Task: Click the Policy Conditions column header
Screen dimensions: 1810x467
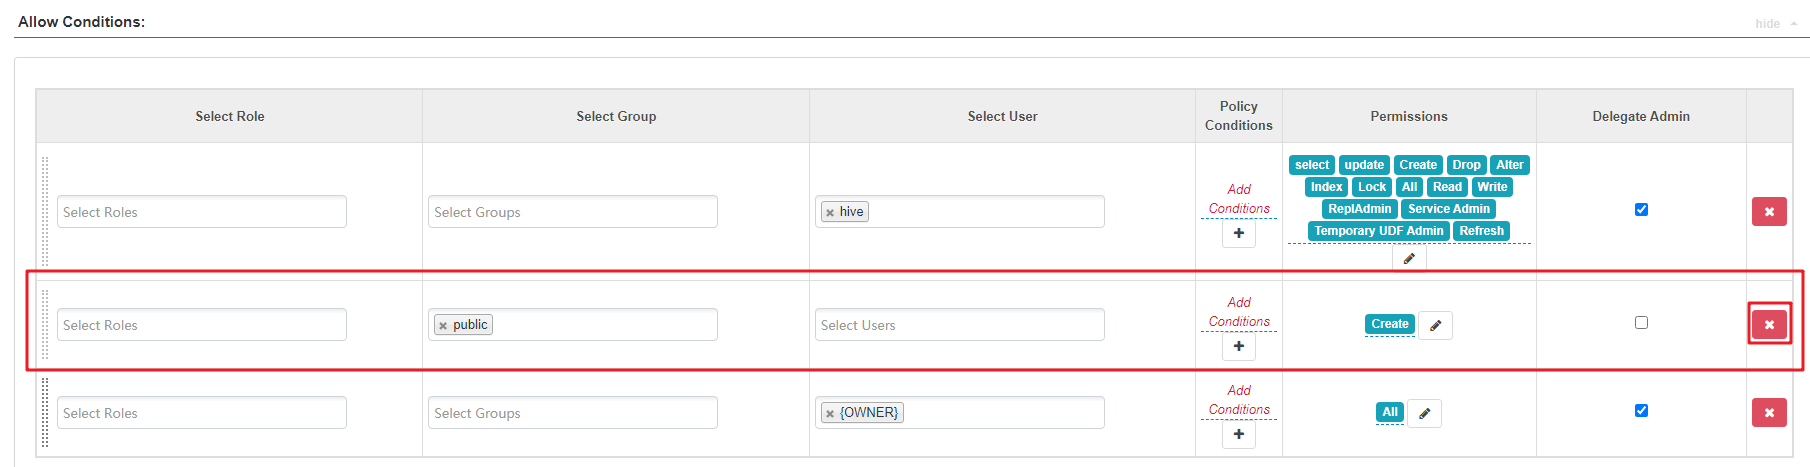Action: tap(1239, 116)
